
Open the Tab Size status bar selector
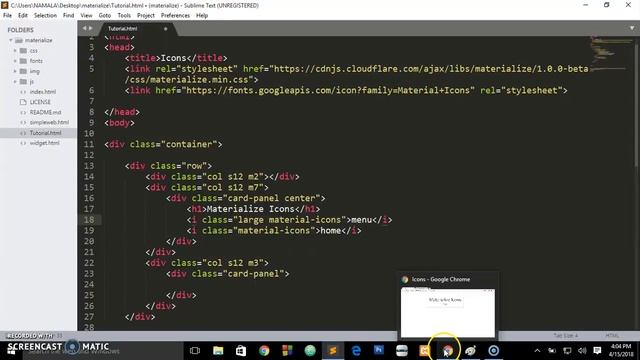[x=565, y=336]
